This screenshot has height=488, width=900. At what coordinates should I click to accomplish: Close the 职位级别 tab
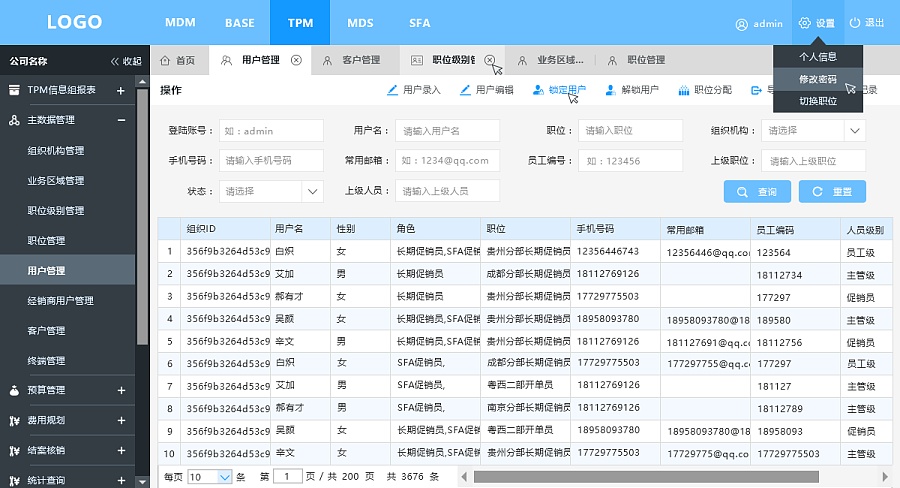pos(489,60)
